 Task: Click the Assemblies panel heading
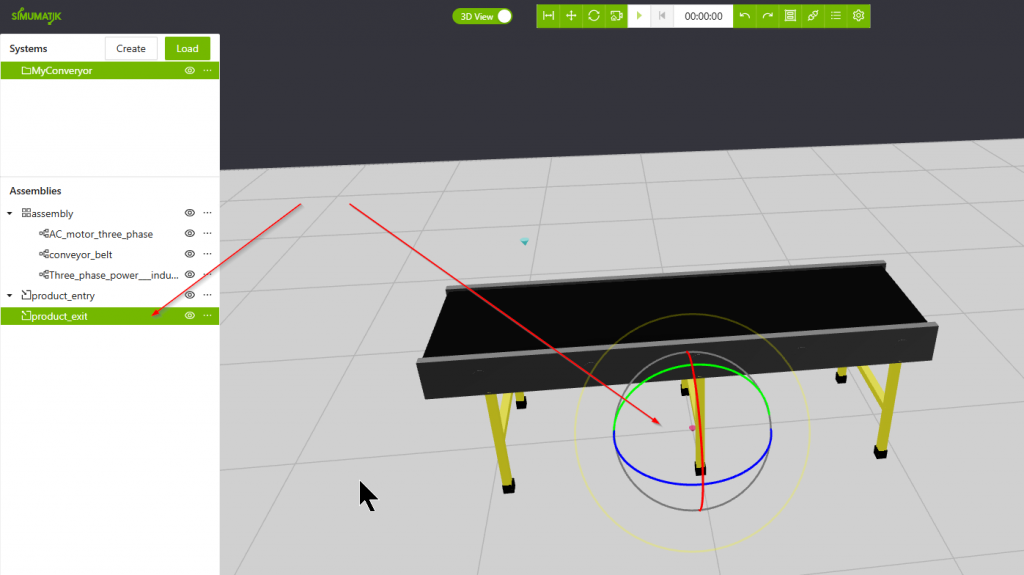coord(35,191)
